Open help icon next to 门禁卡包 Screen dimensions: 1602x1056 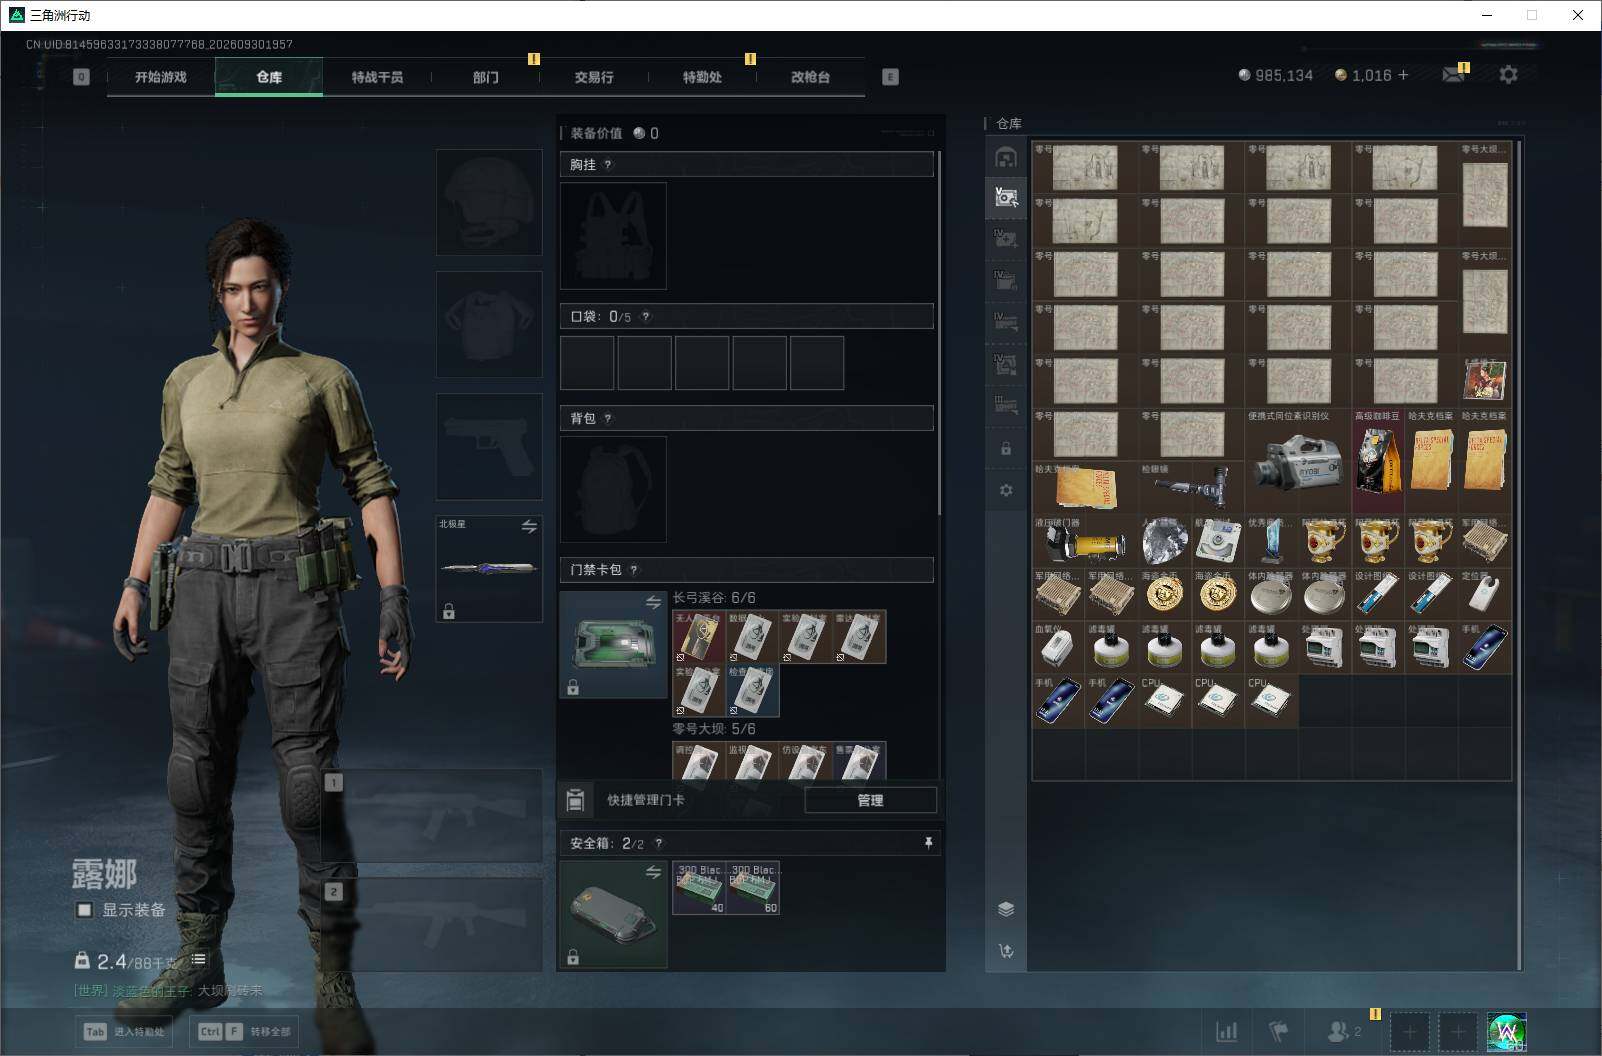click(634, 570)
